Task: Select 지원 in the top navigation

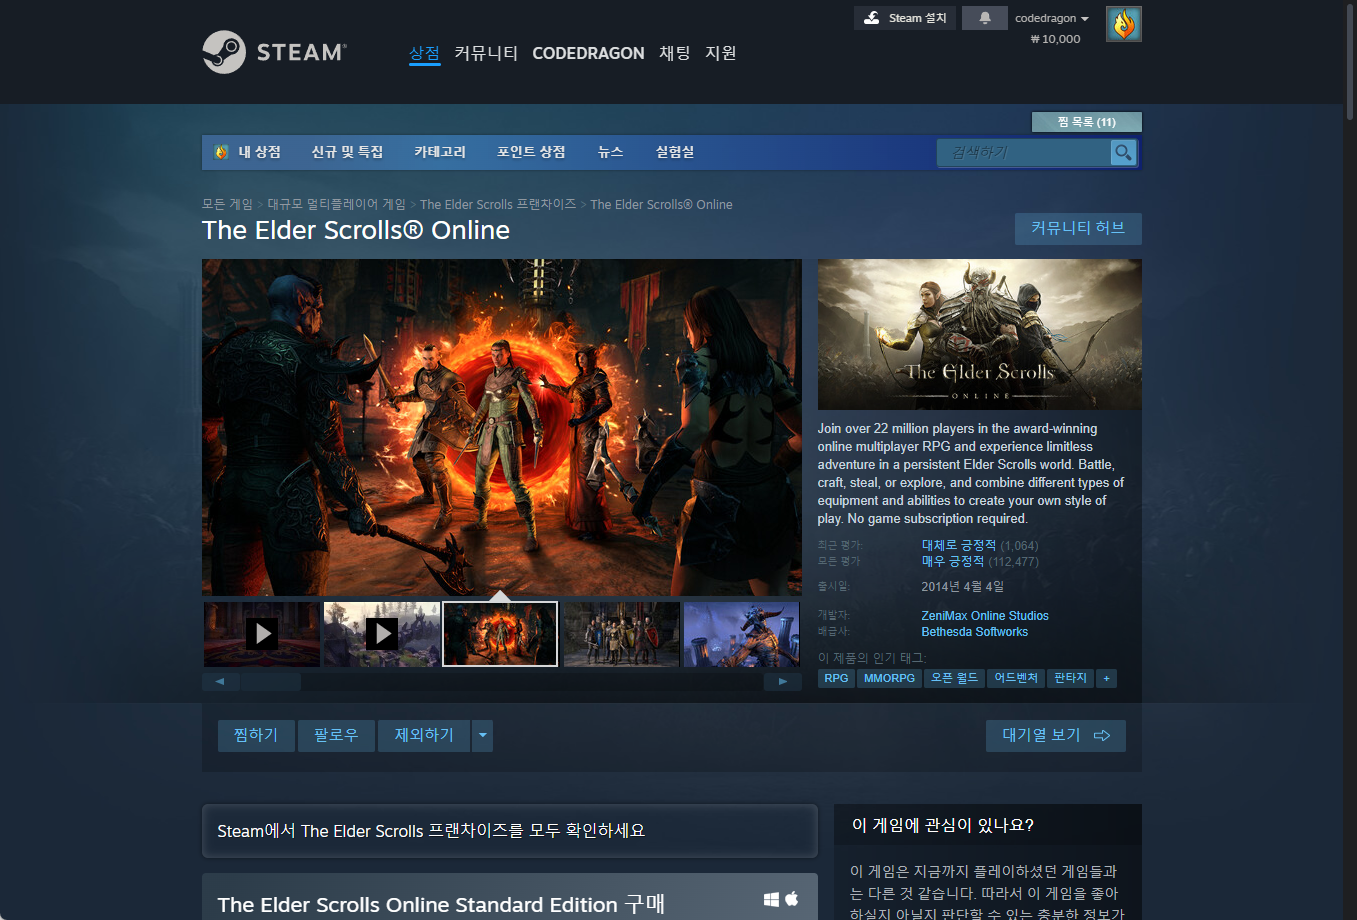Action: tap(721, 53)
